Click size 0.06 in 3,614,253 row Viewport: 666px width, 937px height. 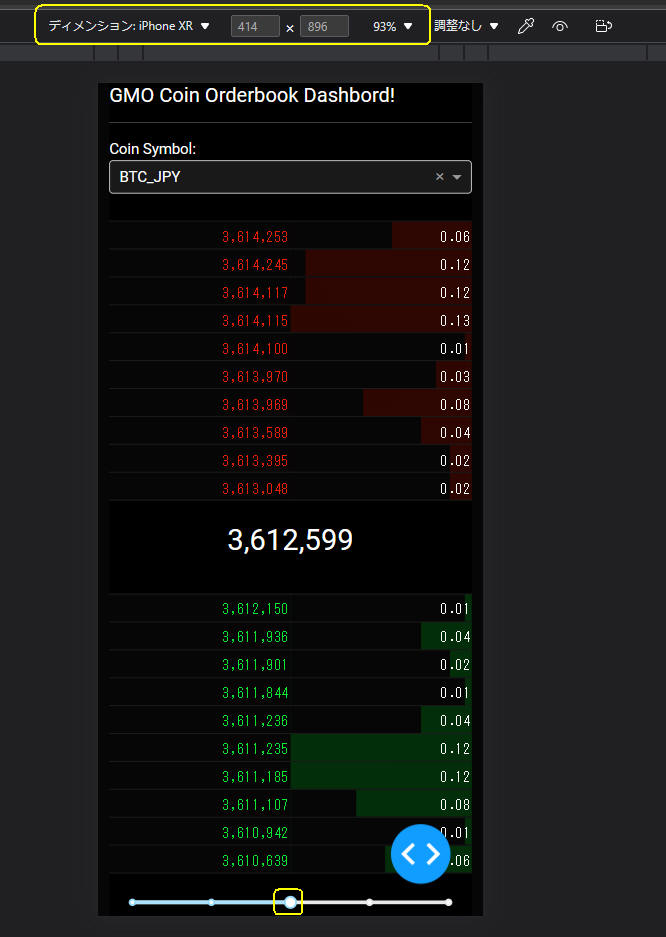click(x=455, y=237)
